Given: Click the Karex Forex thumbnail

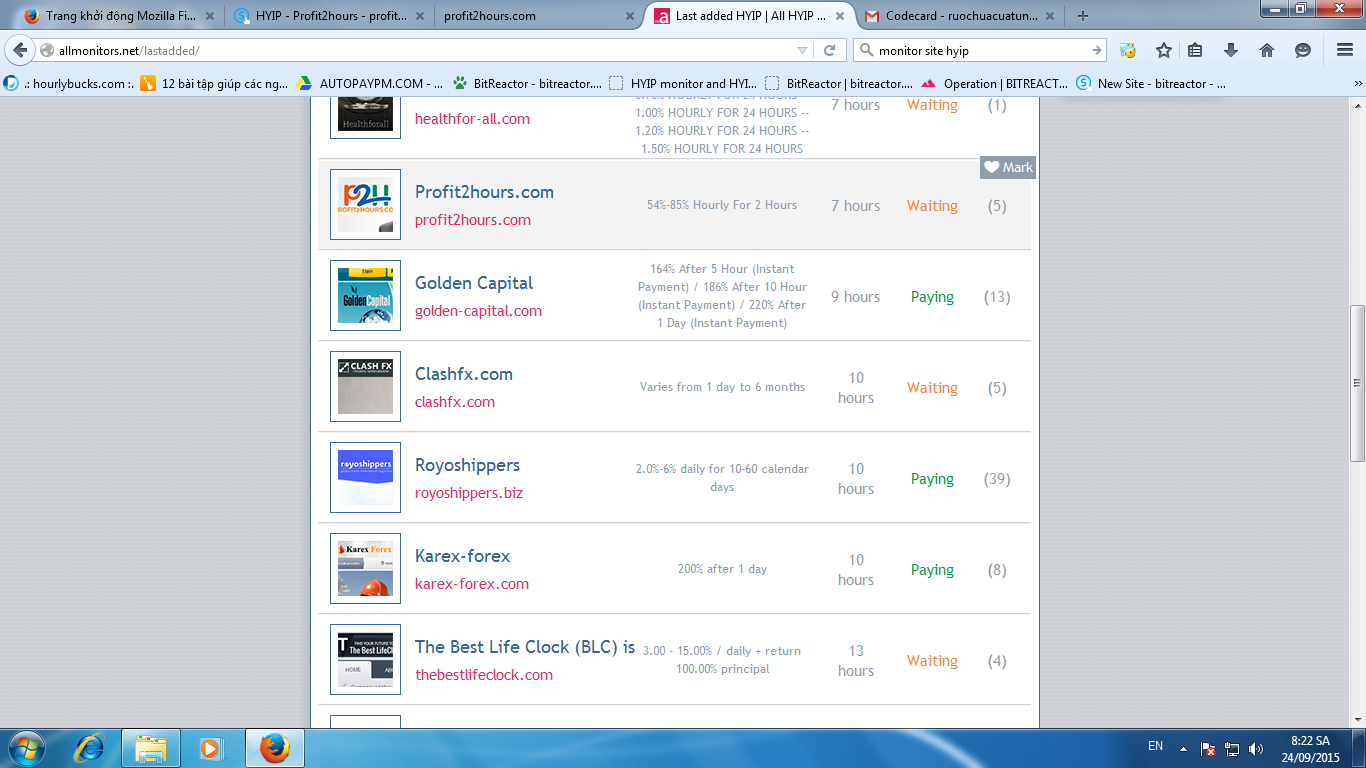Looking at the screenshot, I should (365, 569).
